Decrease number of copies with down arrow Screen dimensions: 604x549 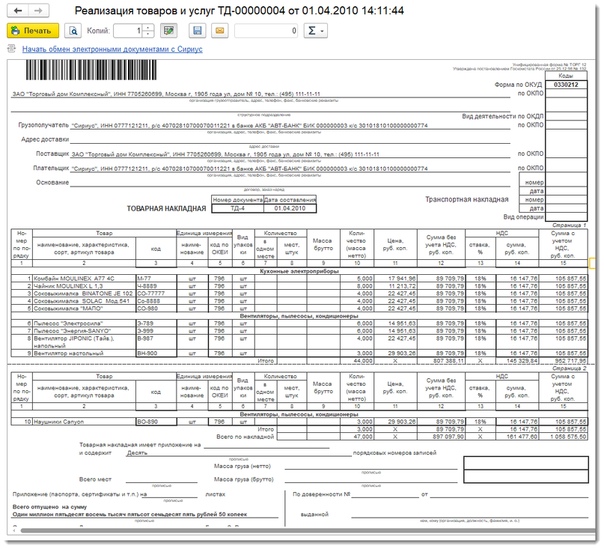(x=148, y=34)
